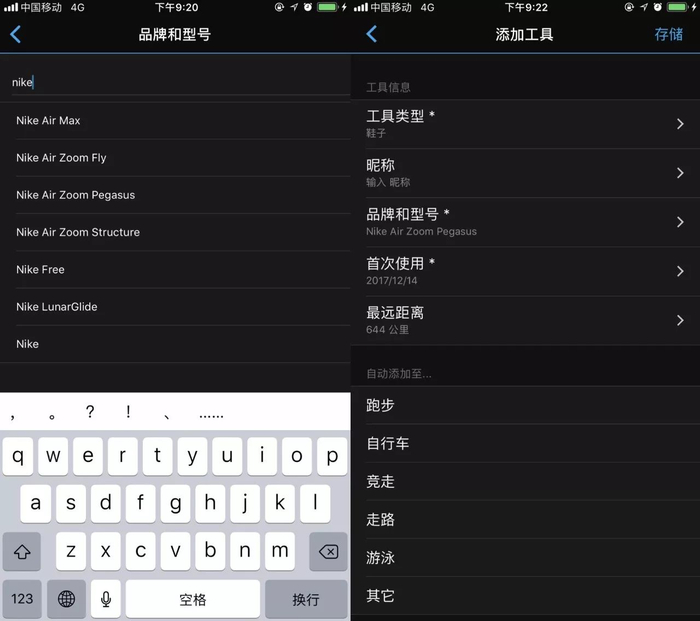The image size is (700, 621).
Task: Insert the question mark suggestion
Action: click(90, 411)
